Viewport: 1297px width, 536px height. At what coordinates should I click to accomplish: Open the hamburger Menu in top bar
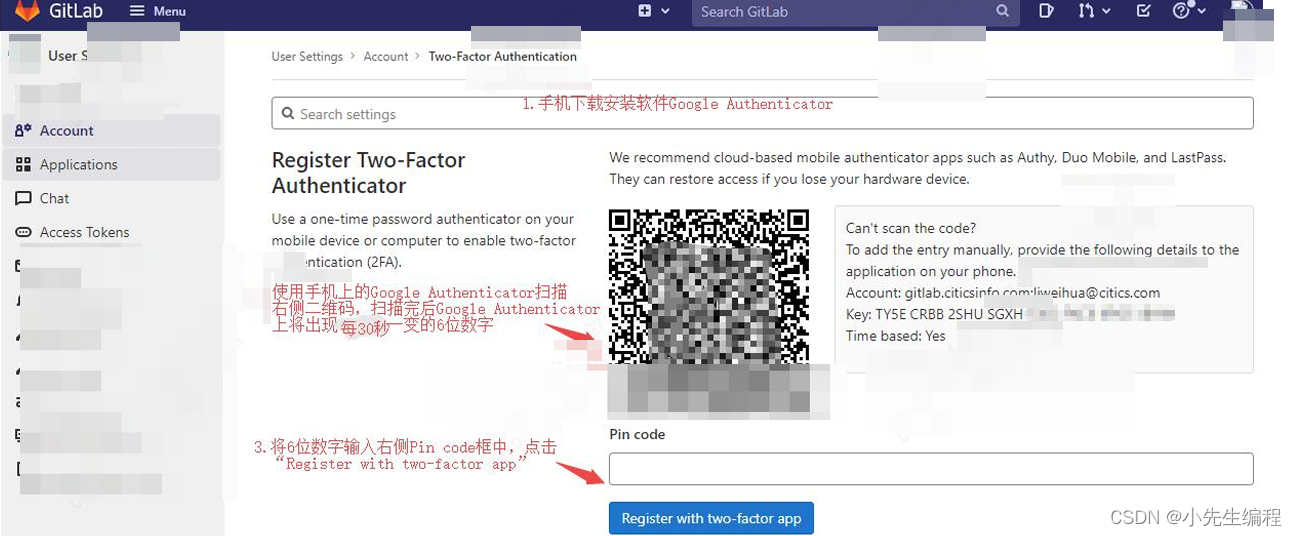(158, 11)
